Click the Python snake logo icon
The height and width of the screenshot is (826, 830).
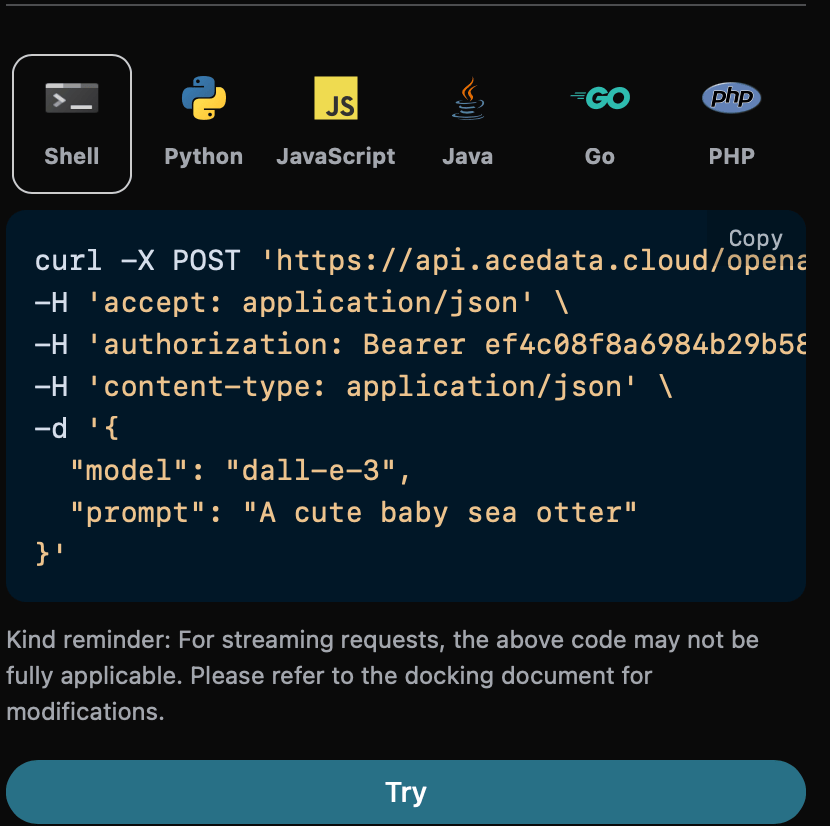coord(204,99)
